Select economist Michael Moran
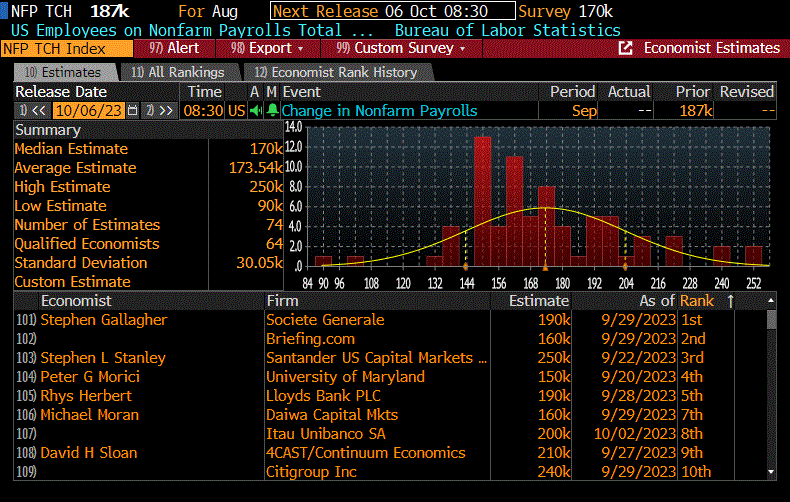790x502 pixels. point(90,415)
